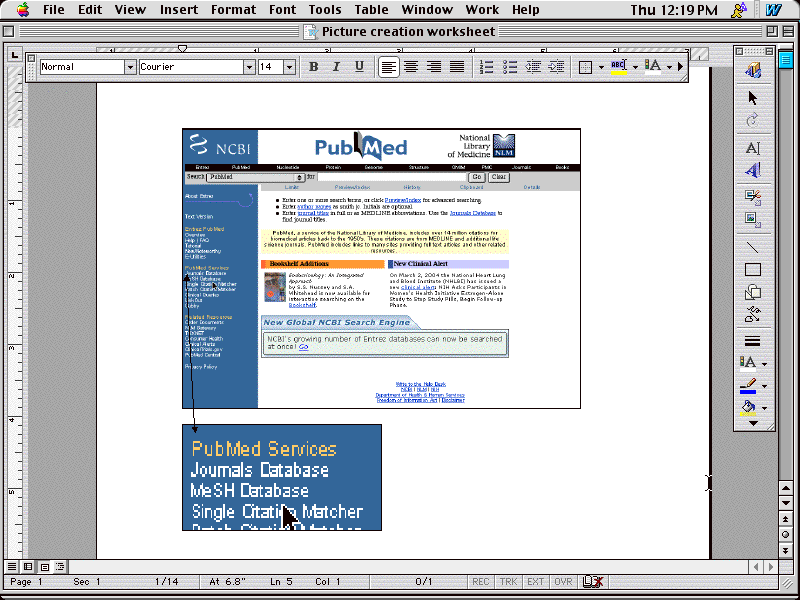Click the Borders button on the Formatting toolbar
The width and height of the screenshot is (800, 600).
click(586, 67)
